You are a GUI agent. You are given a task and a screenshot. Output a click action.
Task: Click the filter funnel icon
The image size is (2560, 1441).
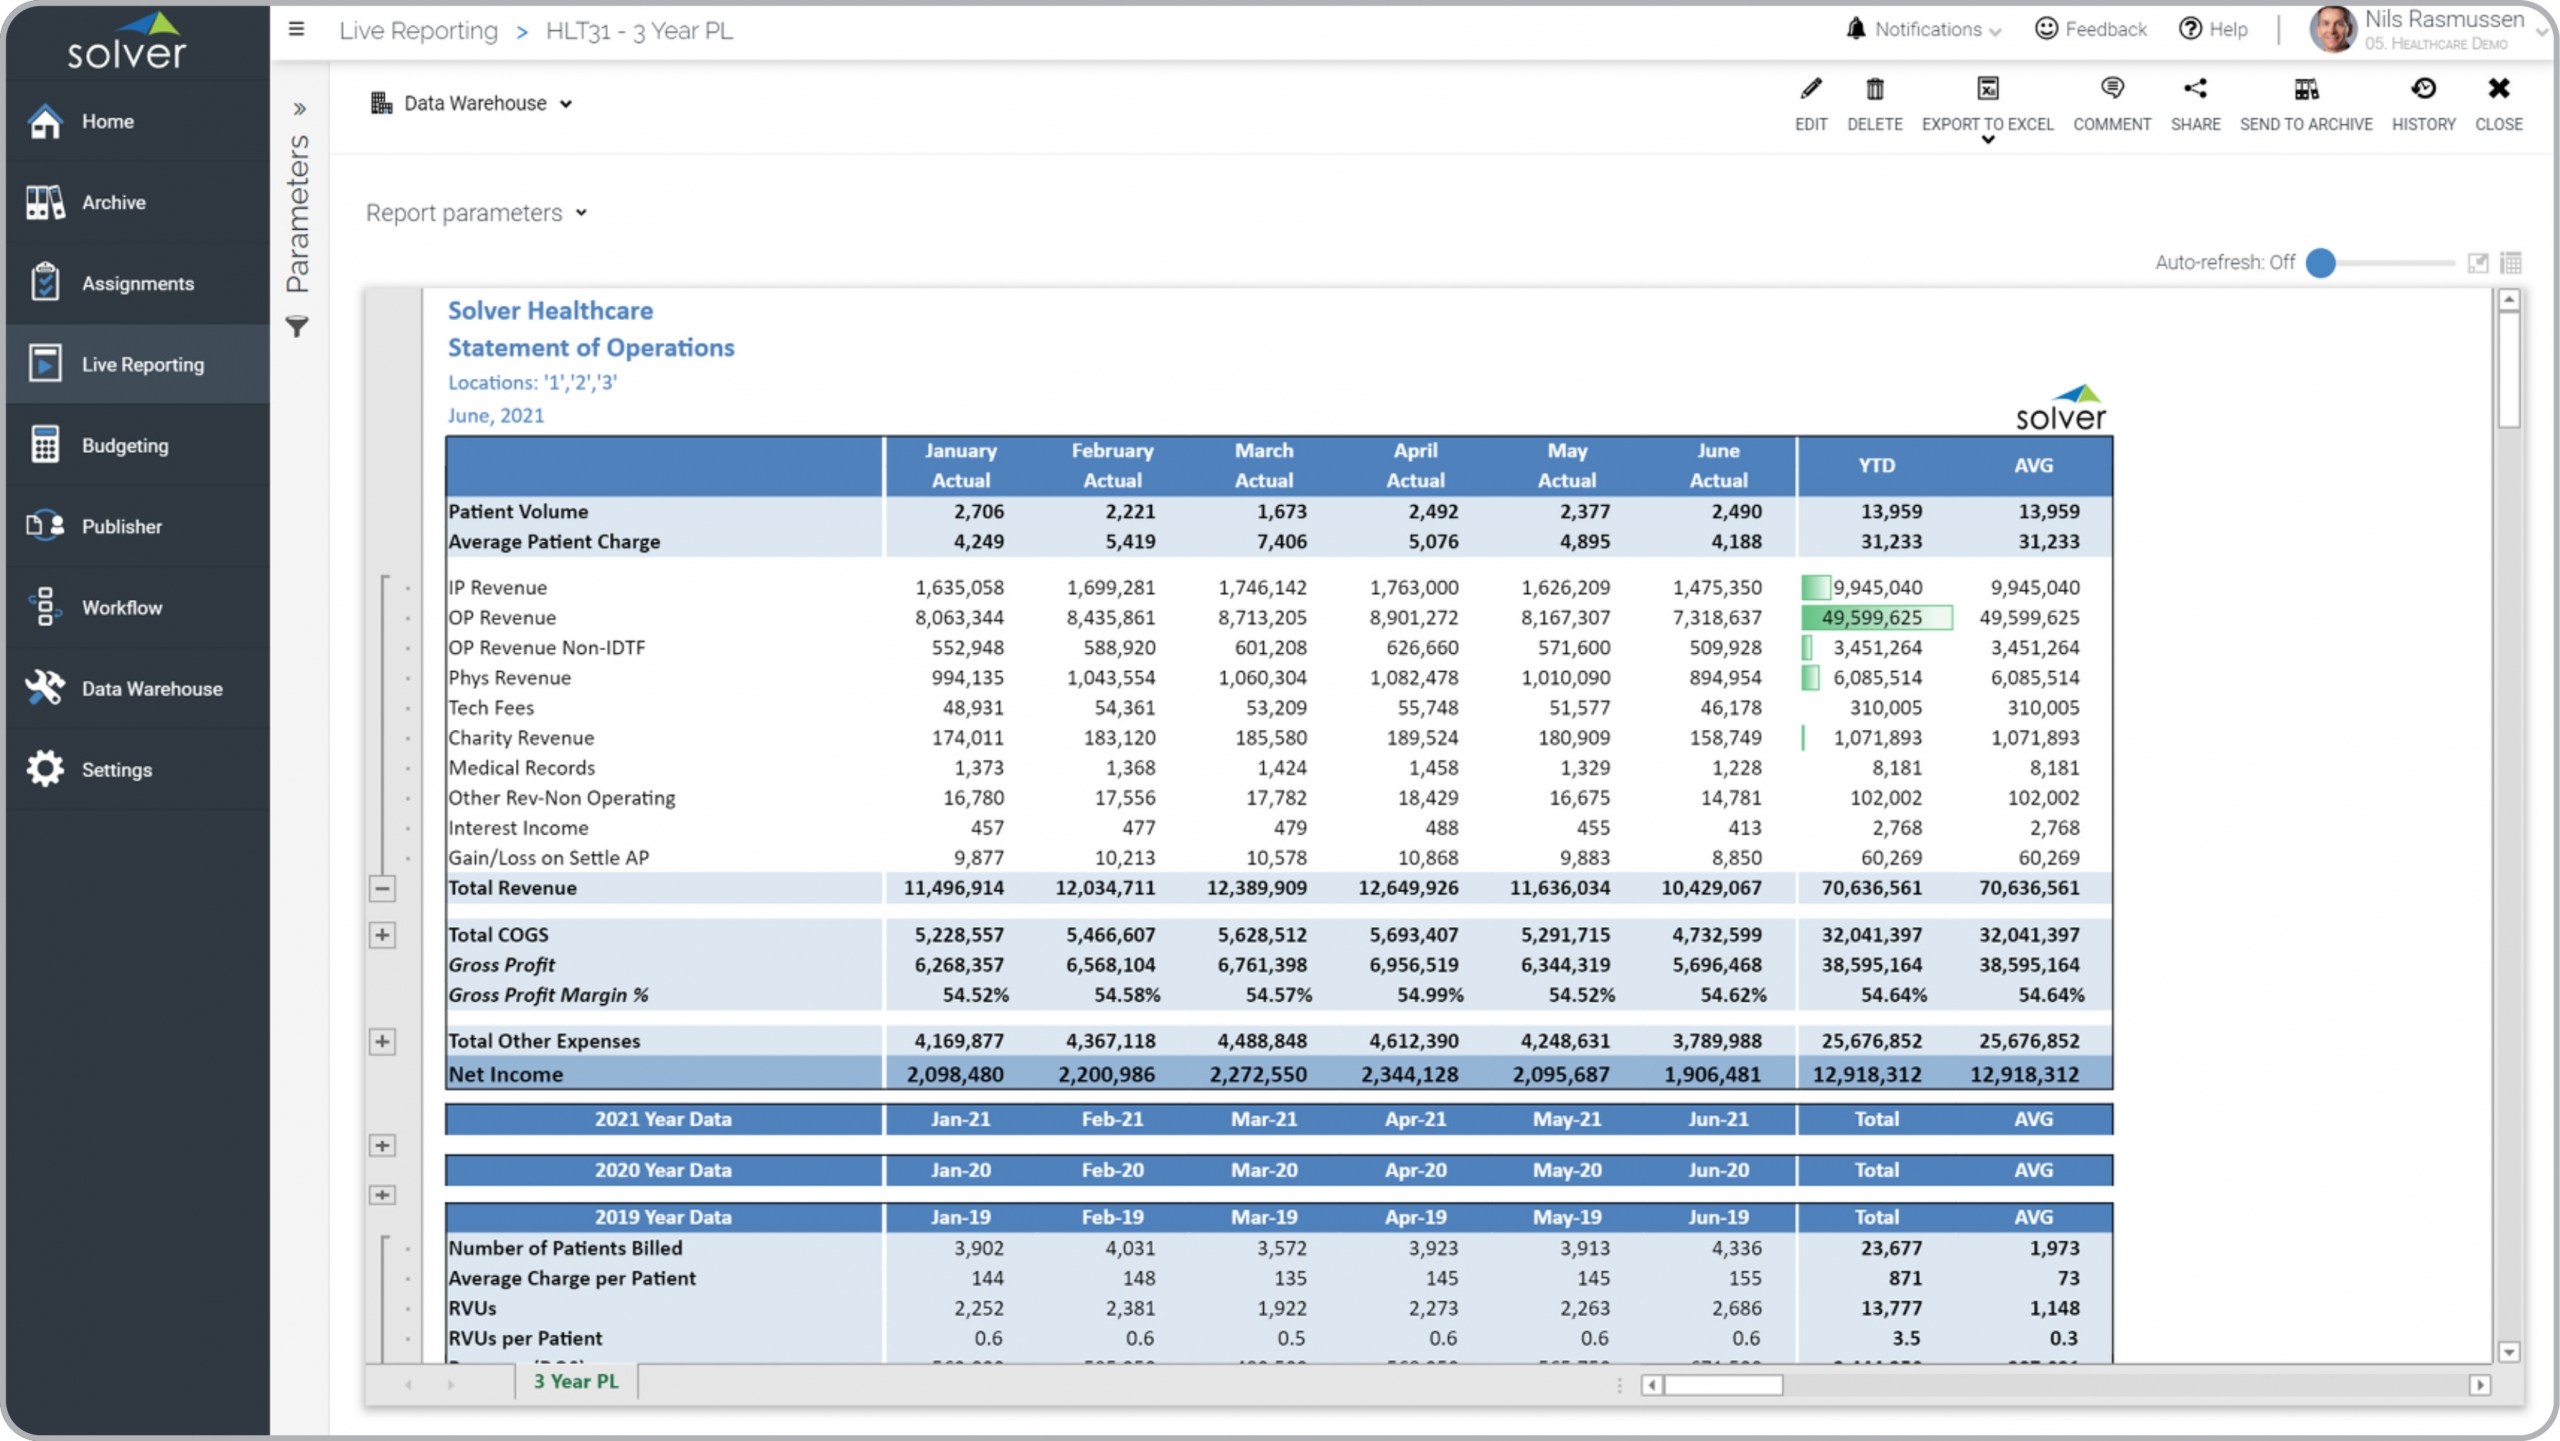[x=297, y=327]
